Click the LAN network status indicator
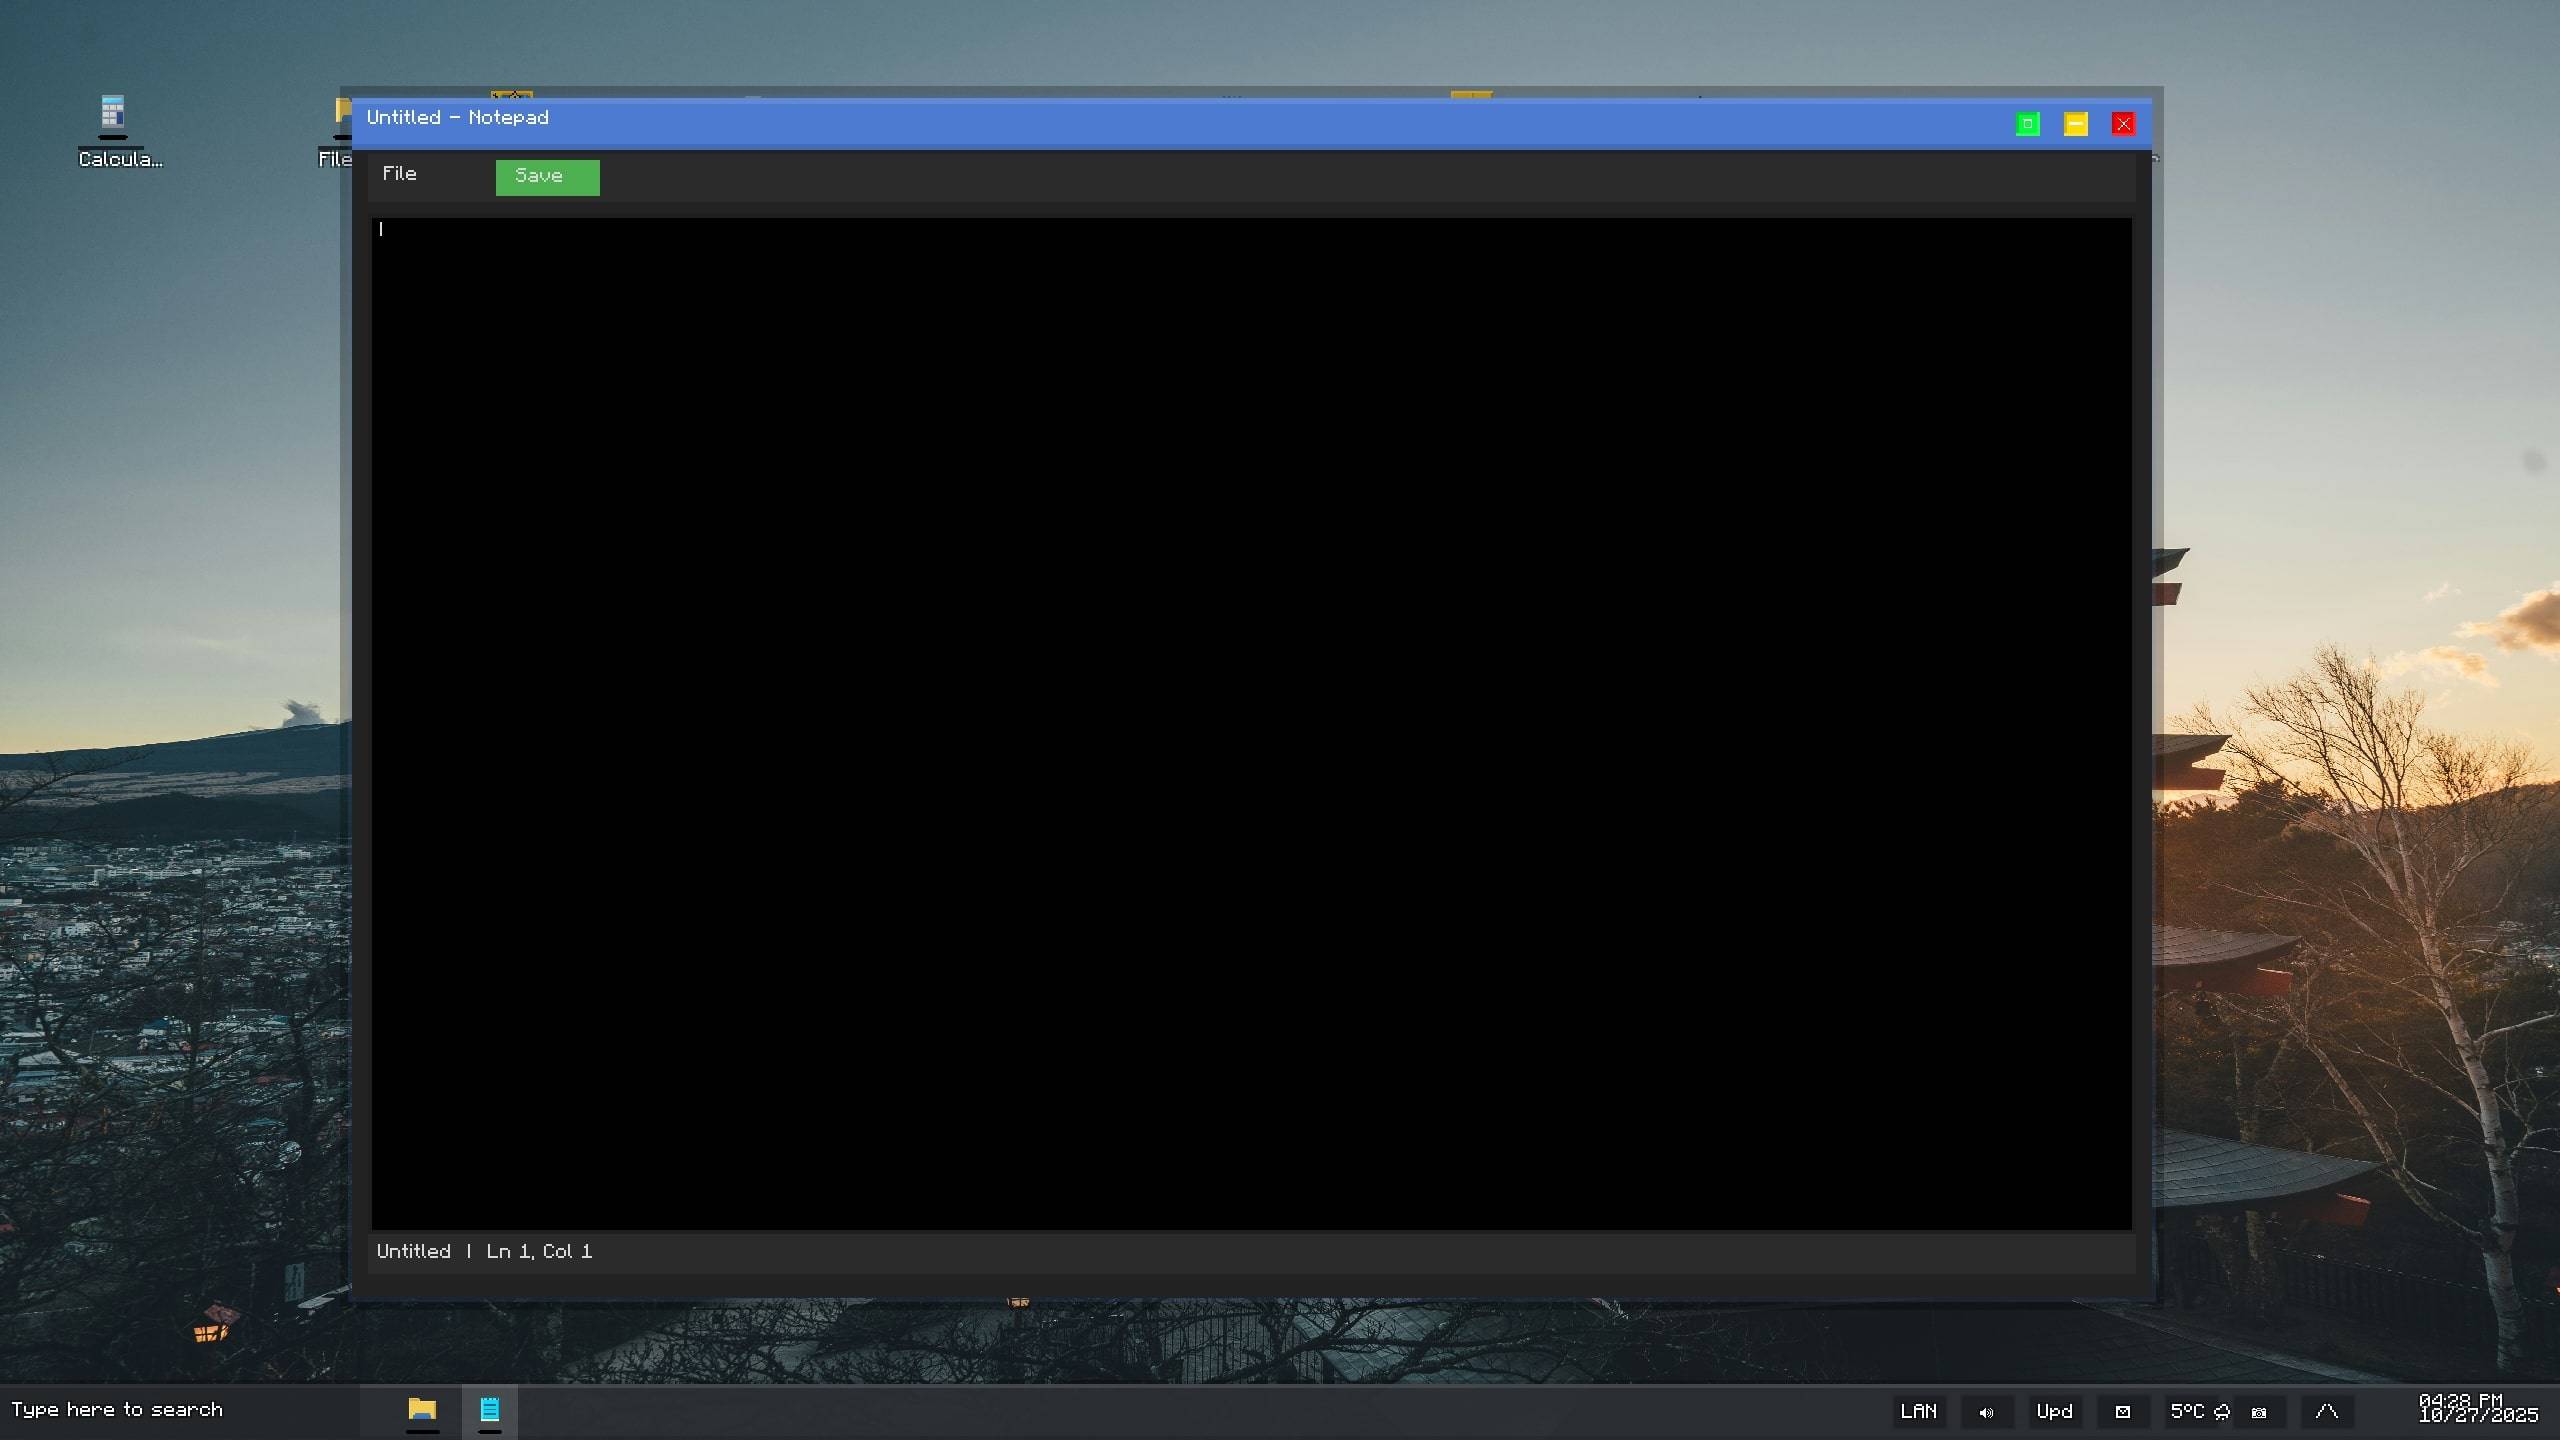This screenshot has height=1440, width=2560. pyautogui.click(x=1918, y=1411)
